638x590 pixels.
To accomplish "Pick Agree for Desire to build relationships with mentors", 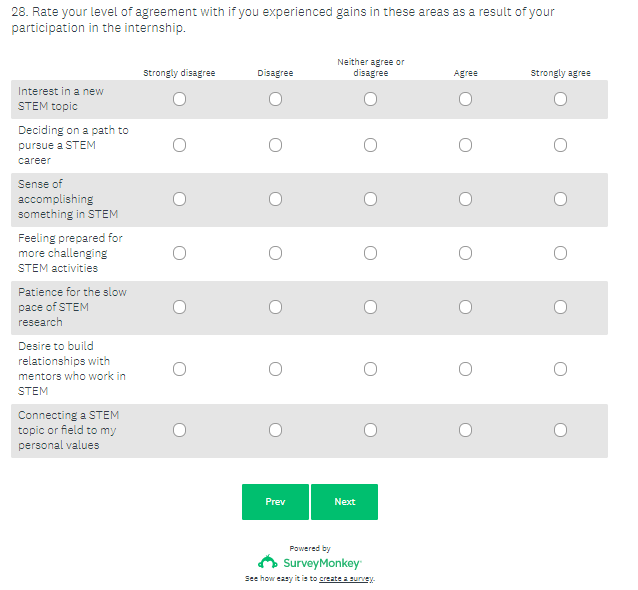I will (465, 369).
